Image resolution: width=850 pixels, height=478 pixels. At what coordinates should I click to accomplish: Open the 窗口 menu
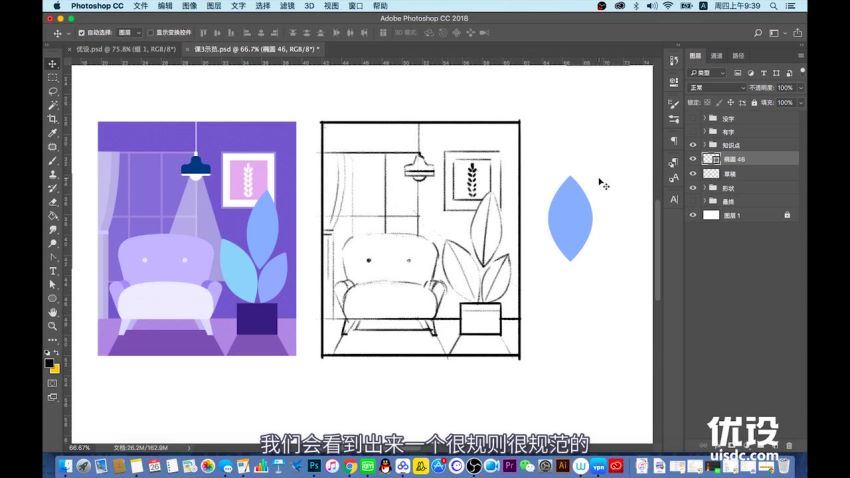coord(356,6)
